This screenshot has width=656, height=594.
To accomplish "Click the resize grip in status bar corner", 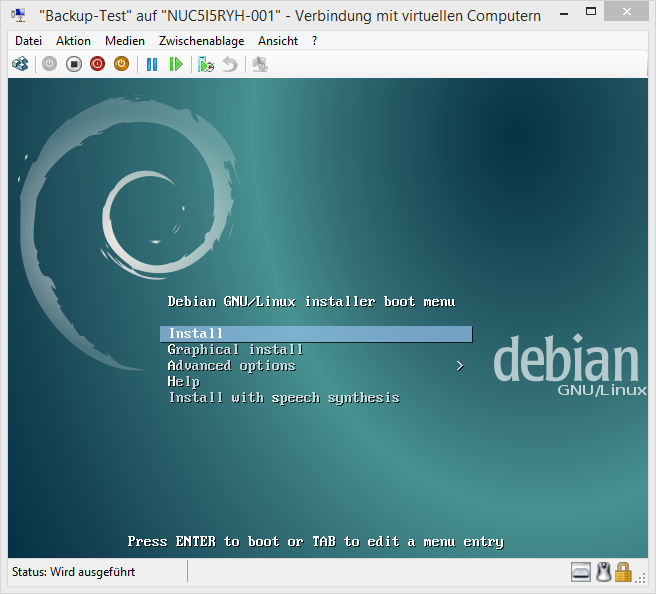I will point(640,579).
